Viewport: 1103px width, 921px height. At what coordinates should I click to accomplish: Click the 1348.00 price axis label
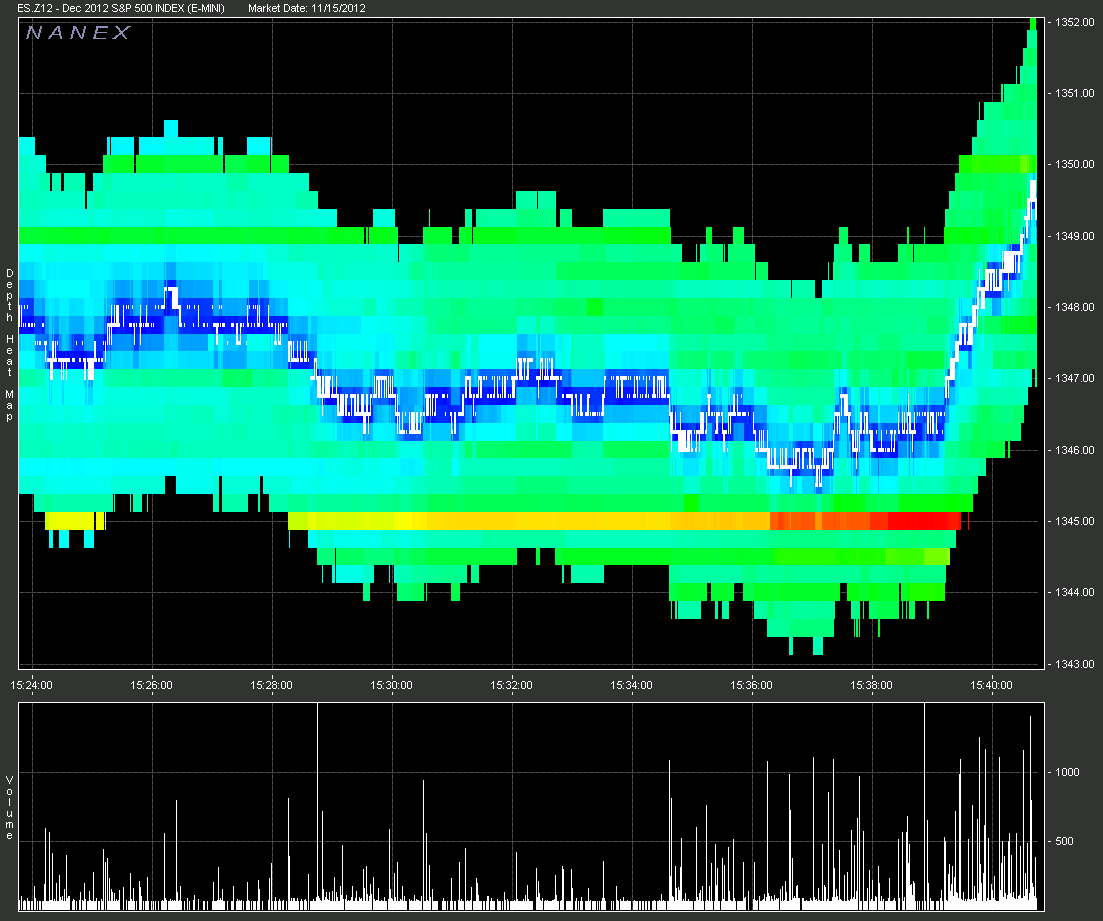click(1074, 307)
